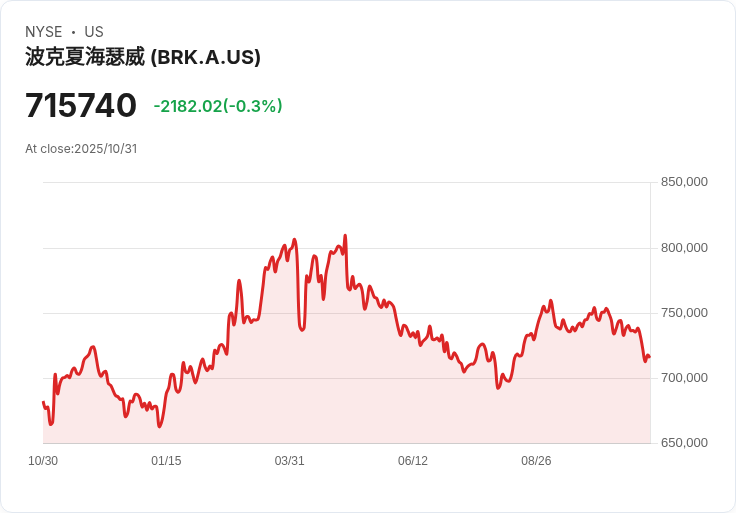Click the At close:2025/10/31 timestamp
Image resolution: width=736 pixels, height=513 pixels.
[x=81, y=149]
